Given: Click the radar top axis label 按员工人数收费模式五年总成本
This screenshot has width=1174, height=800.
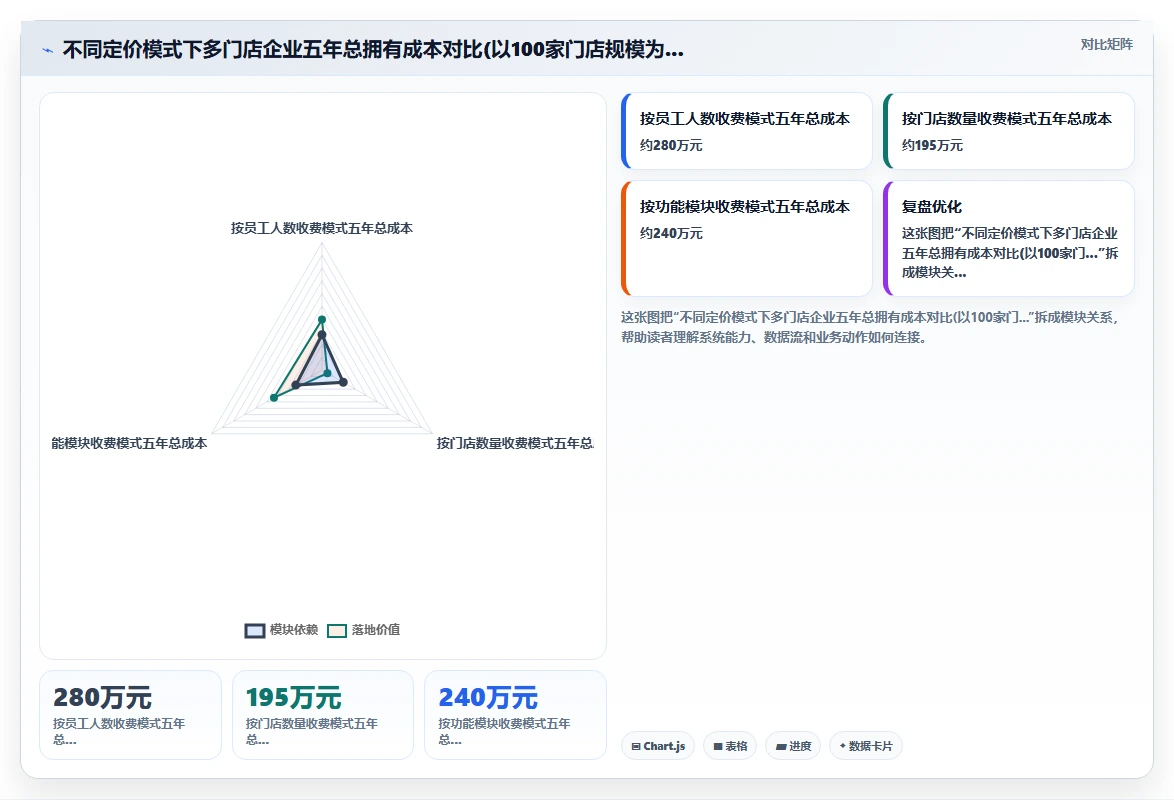Looking at the screenshot, I should (322, 228).
